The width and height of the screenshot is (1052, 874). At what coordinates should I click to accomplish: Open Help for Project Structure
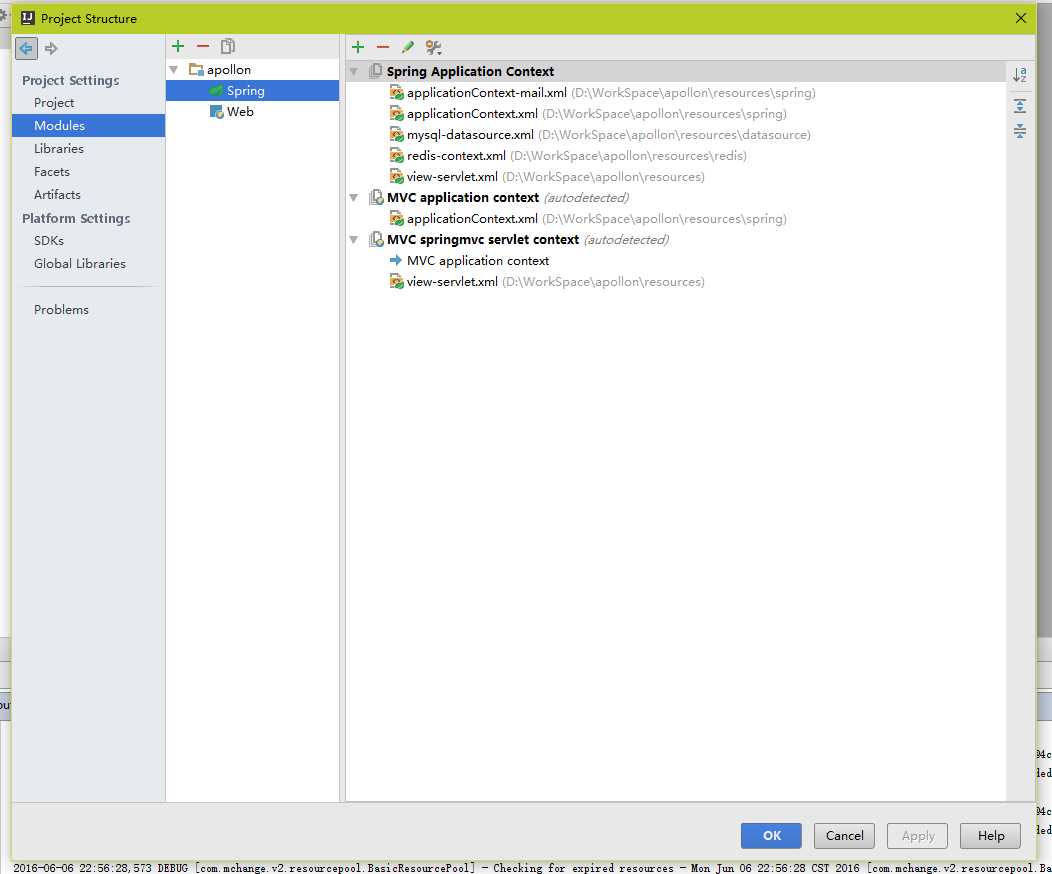[x=990, y=835]
